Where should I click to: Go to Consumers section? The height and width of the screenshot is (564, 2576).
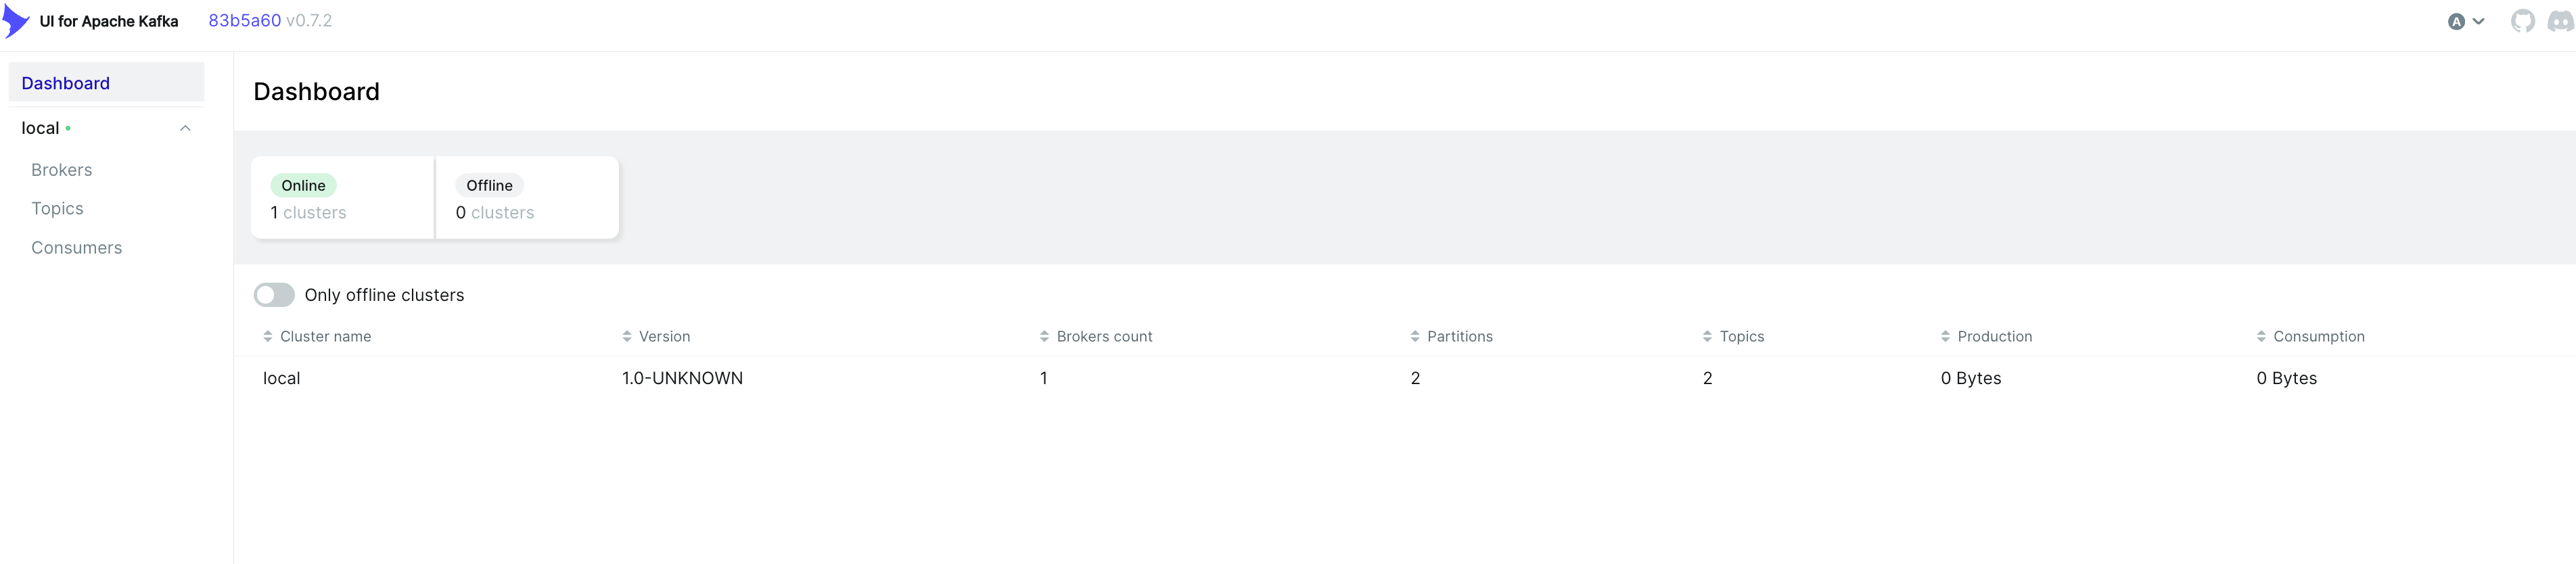(77, 247)
